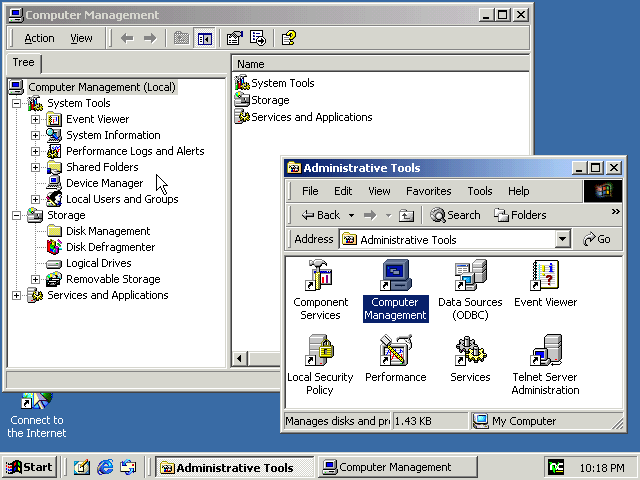Select Disk Management in the tree

[108, 231]
